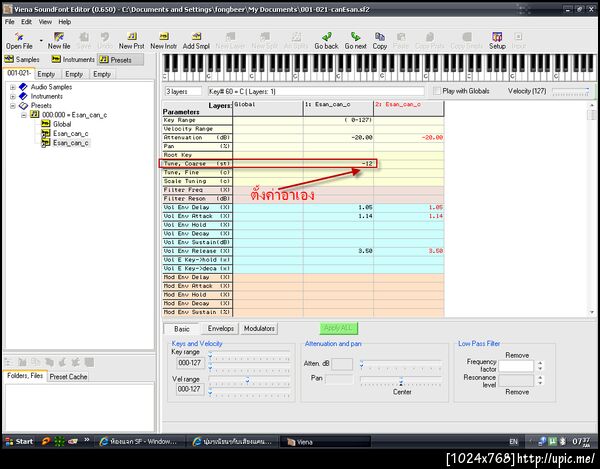Click the Remove link below Resonance level
The image size is (600, 469).
517,392
